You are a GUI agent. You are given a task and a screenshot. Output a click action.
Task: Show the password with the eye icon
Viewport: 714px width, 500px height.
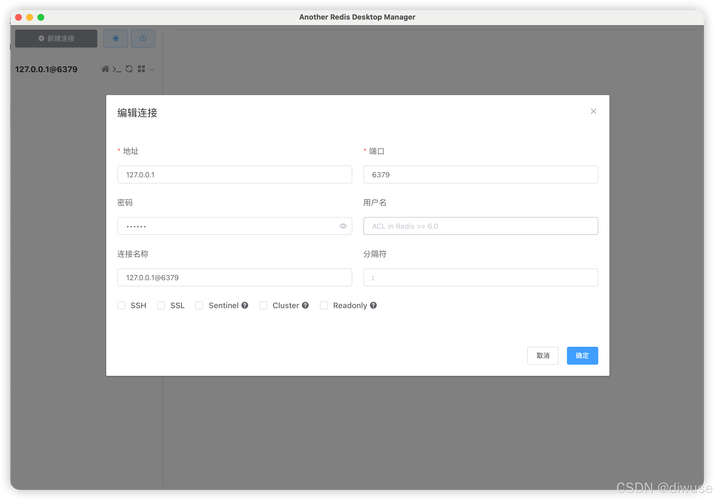tap(343, 226)
